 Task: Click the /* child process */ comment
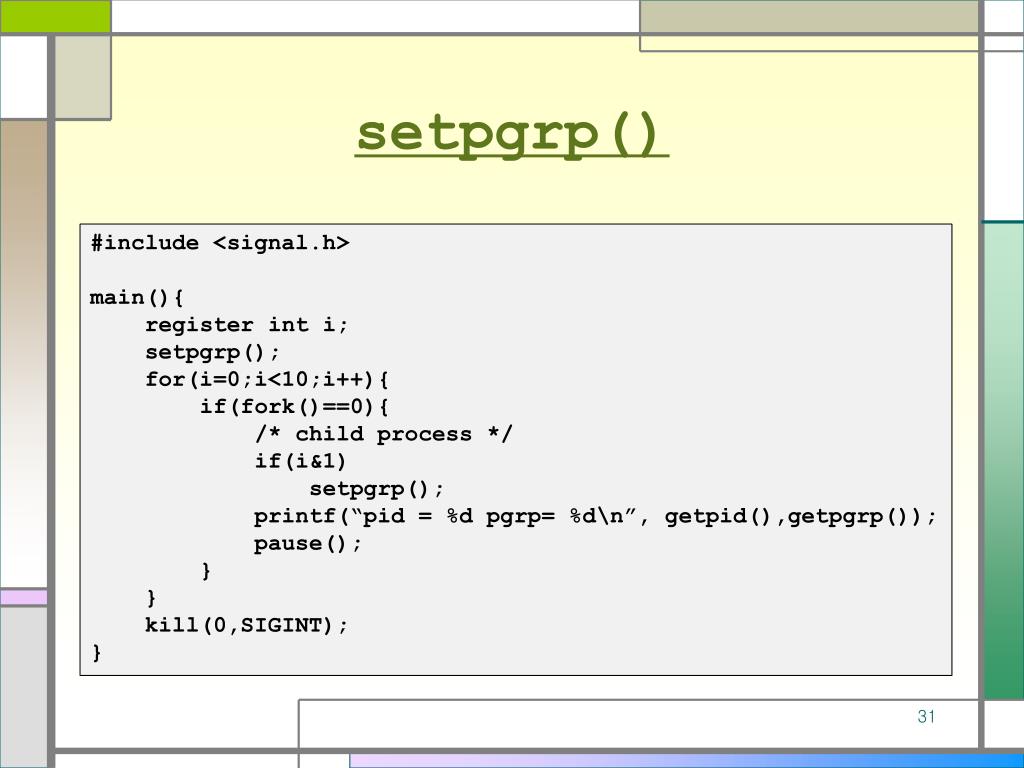[x=383, y=434]
